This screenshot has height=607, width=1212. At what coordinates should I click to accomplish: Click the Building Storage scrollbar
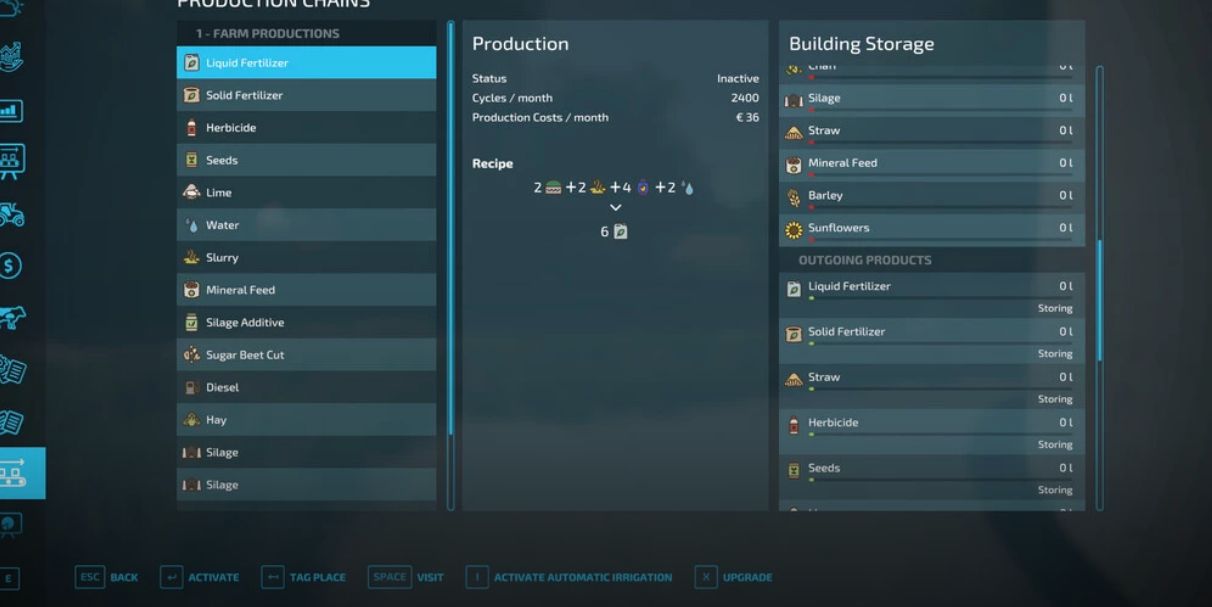point(1100,300)
